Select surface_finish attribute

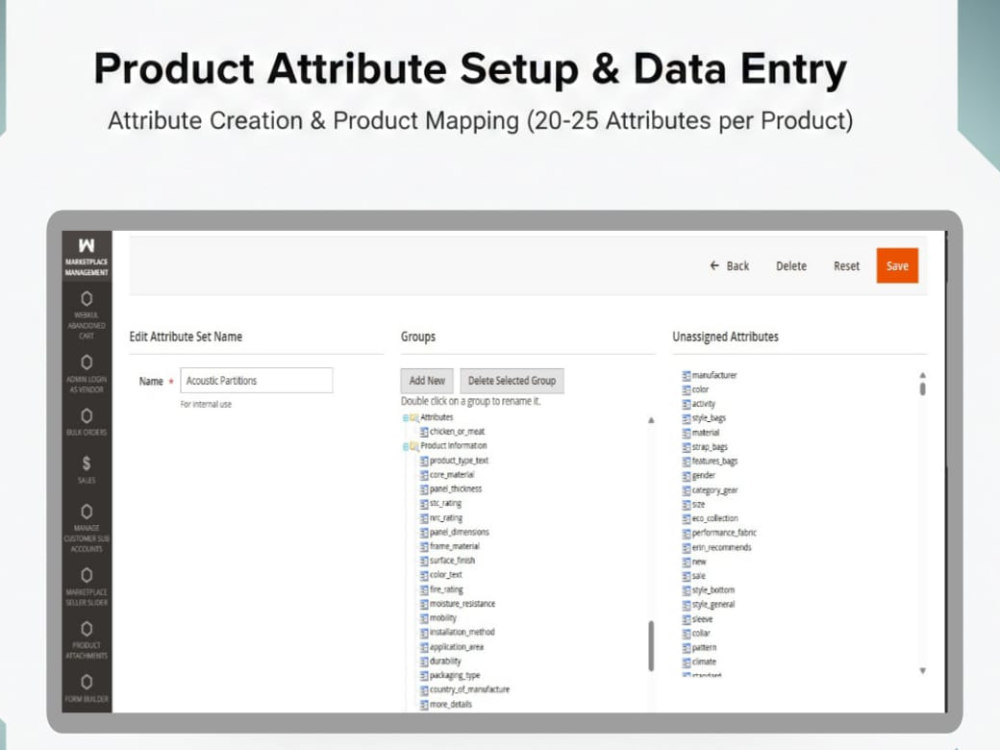pos(448,560)
